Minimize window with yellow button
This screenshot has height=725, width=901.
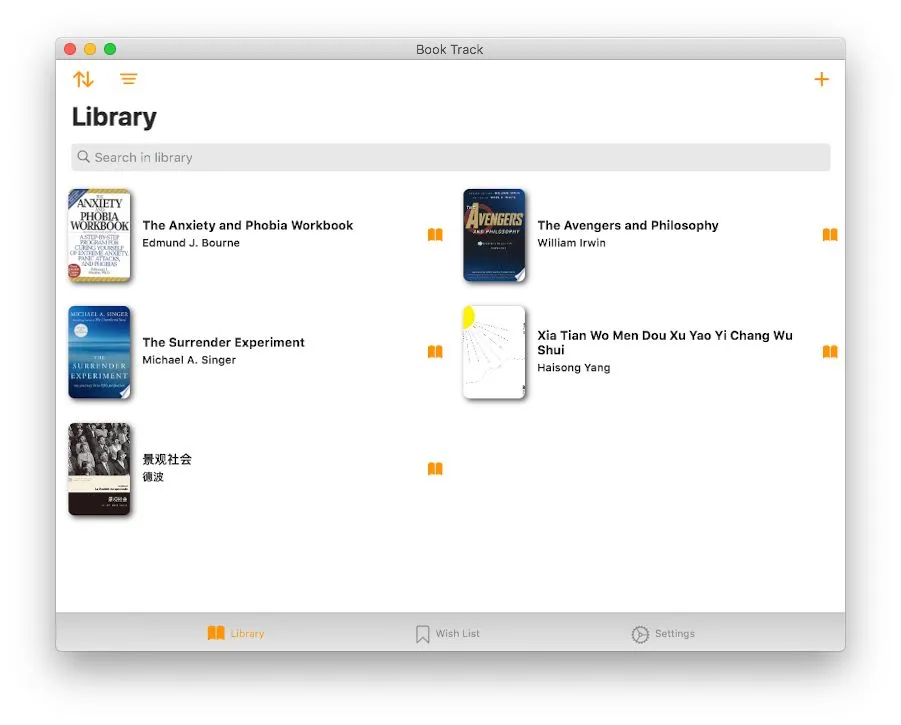click(90, 49)
